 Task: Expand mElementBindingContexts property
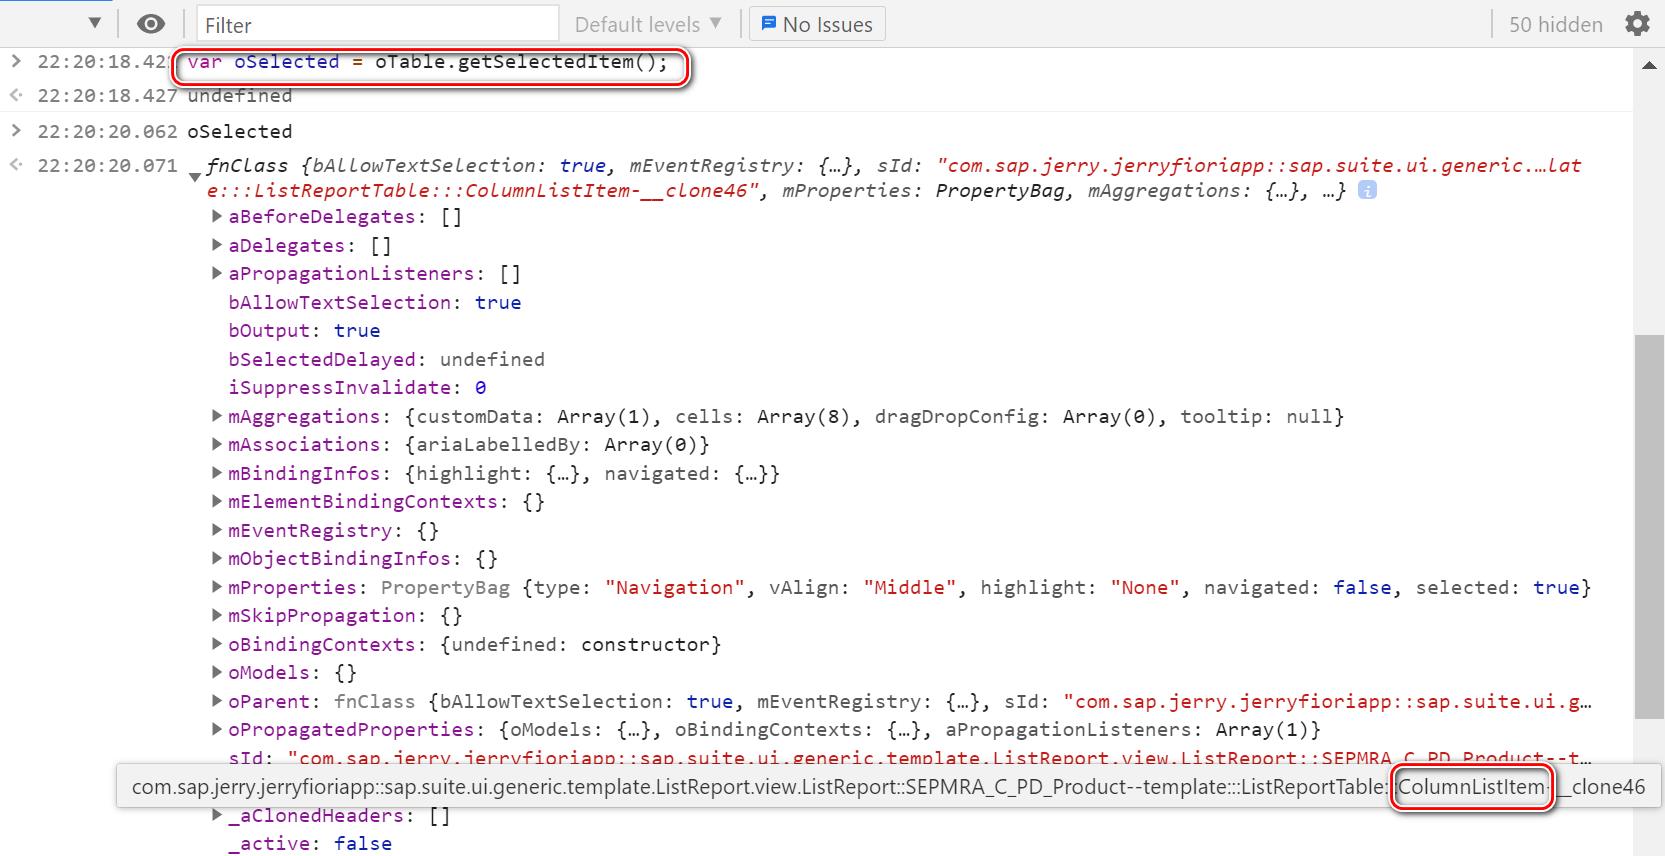pyautogui.click(x=217, y=501)
